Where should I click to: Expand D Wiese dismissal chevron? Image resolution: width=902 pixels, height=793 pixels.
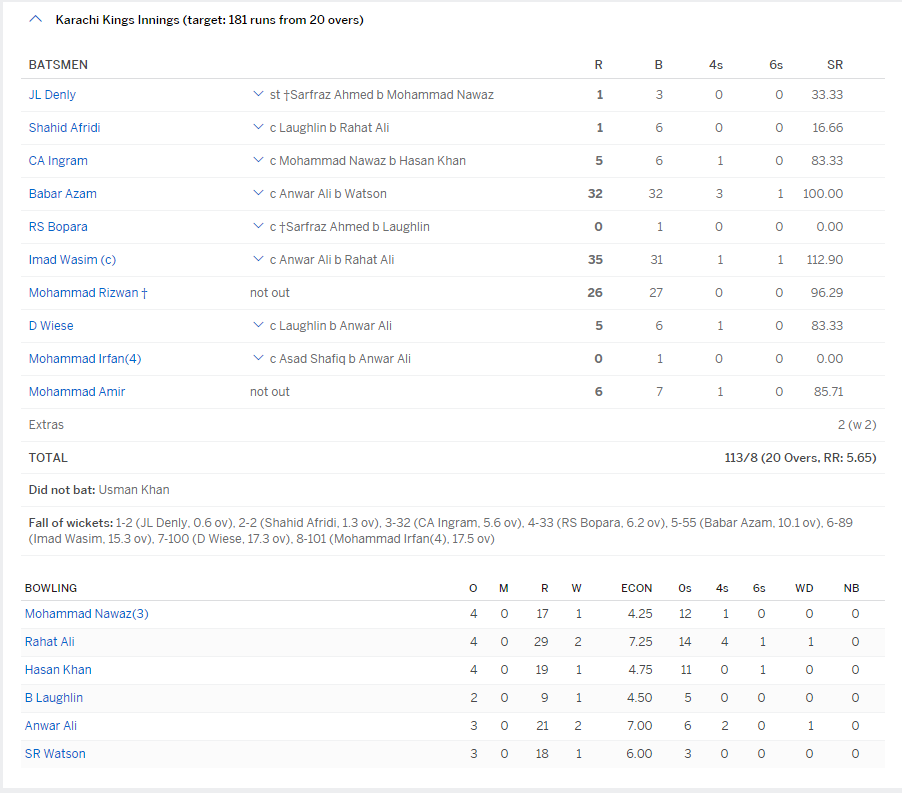coord(258,326)
